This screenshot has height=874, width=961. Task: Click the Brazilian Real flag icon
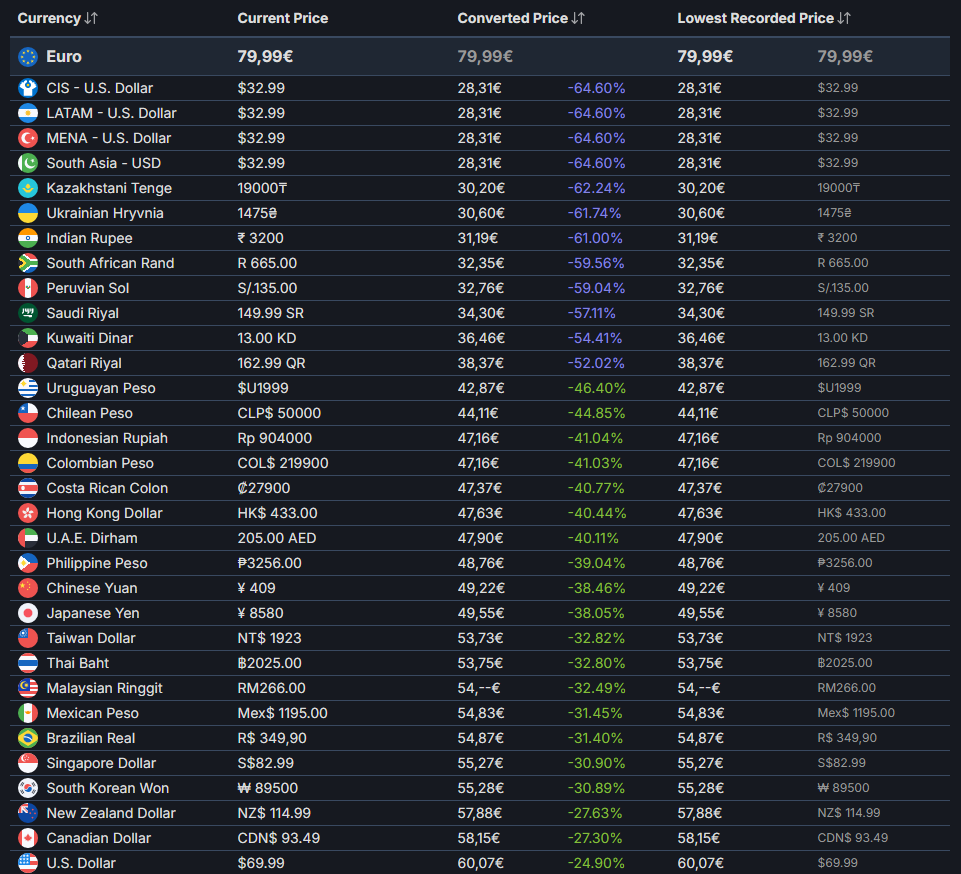pos(28,738)
